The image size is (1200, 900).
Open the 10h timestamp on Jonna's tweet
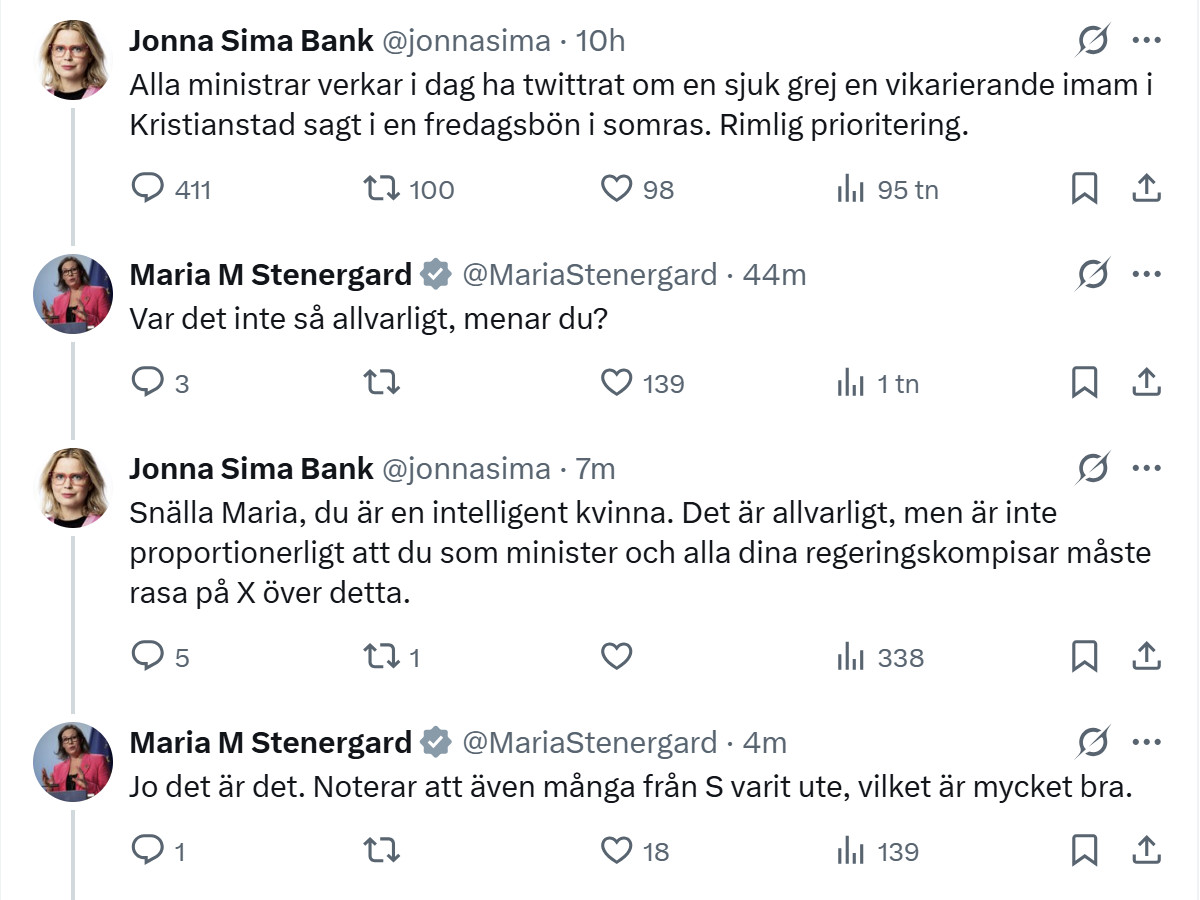point(602,41)
